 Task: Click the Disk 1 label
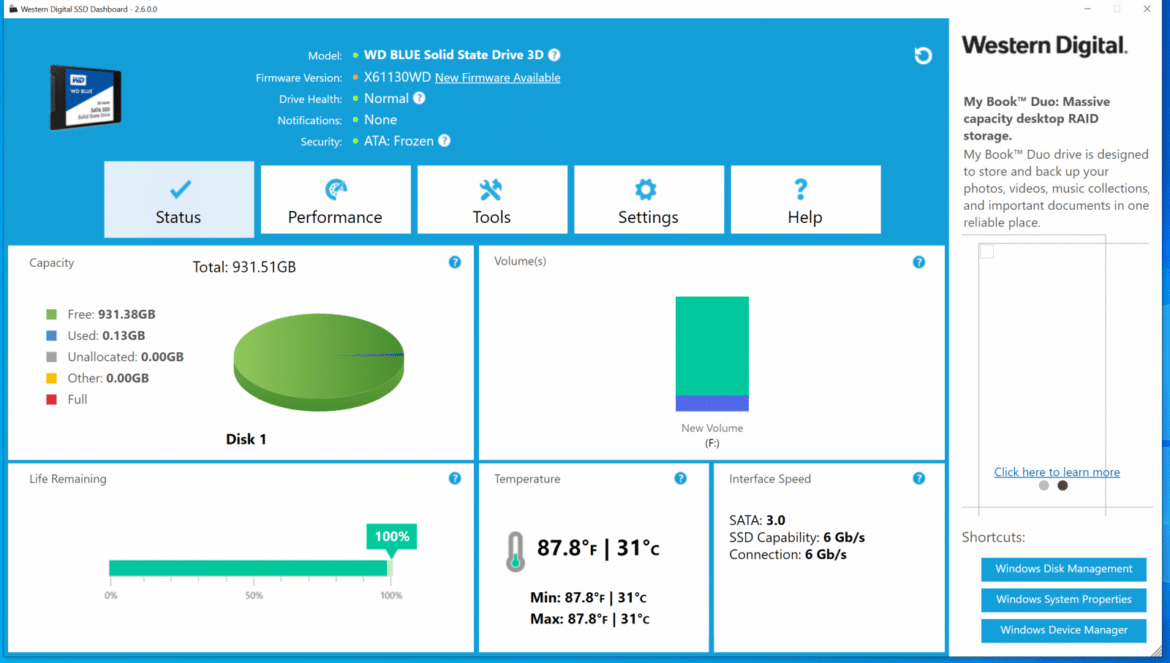246,439
